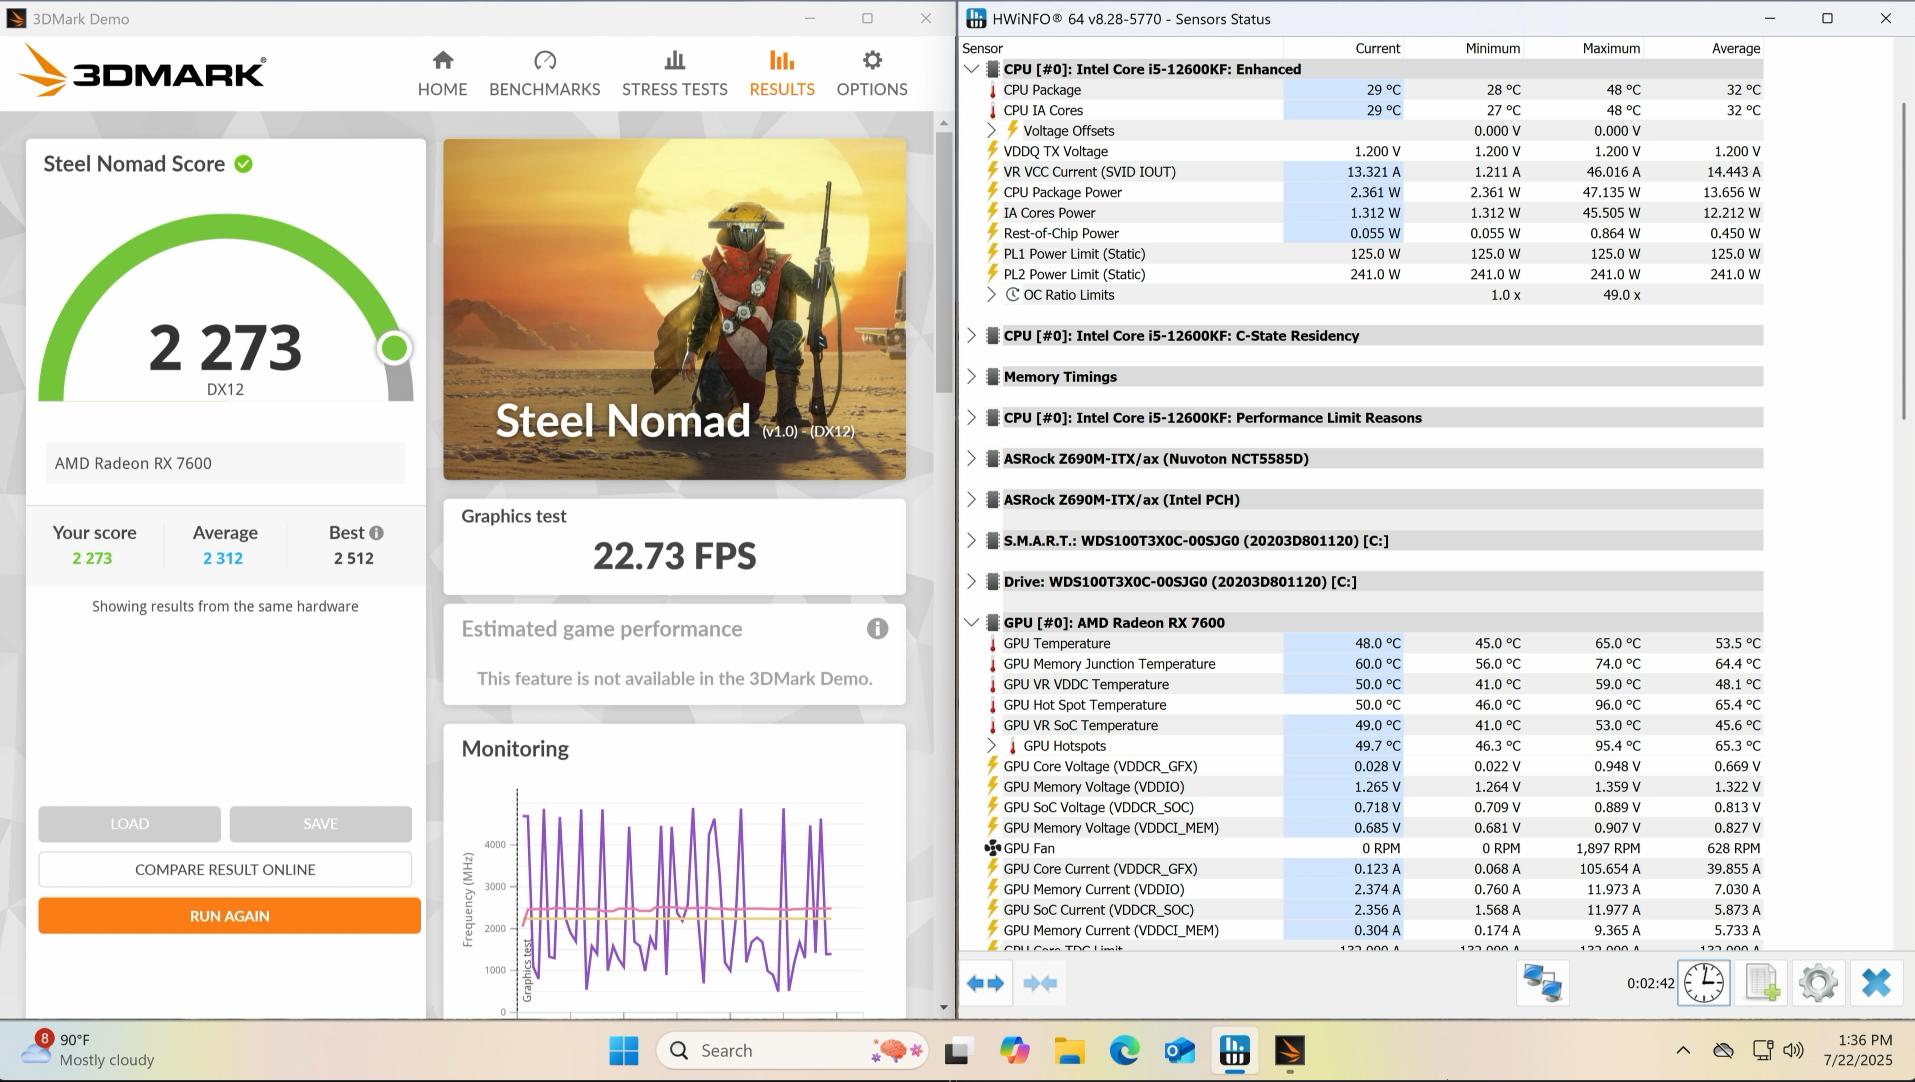Click the orange RUN AGAIN button
This screenshot has width=1915, height=1082.
229,916
